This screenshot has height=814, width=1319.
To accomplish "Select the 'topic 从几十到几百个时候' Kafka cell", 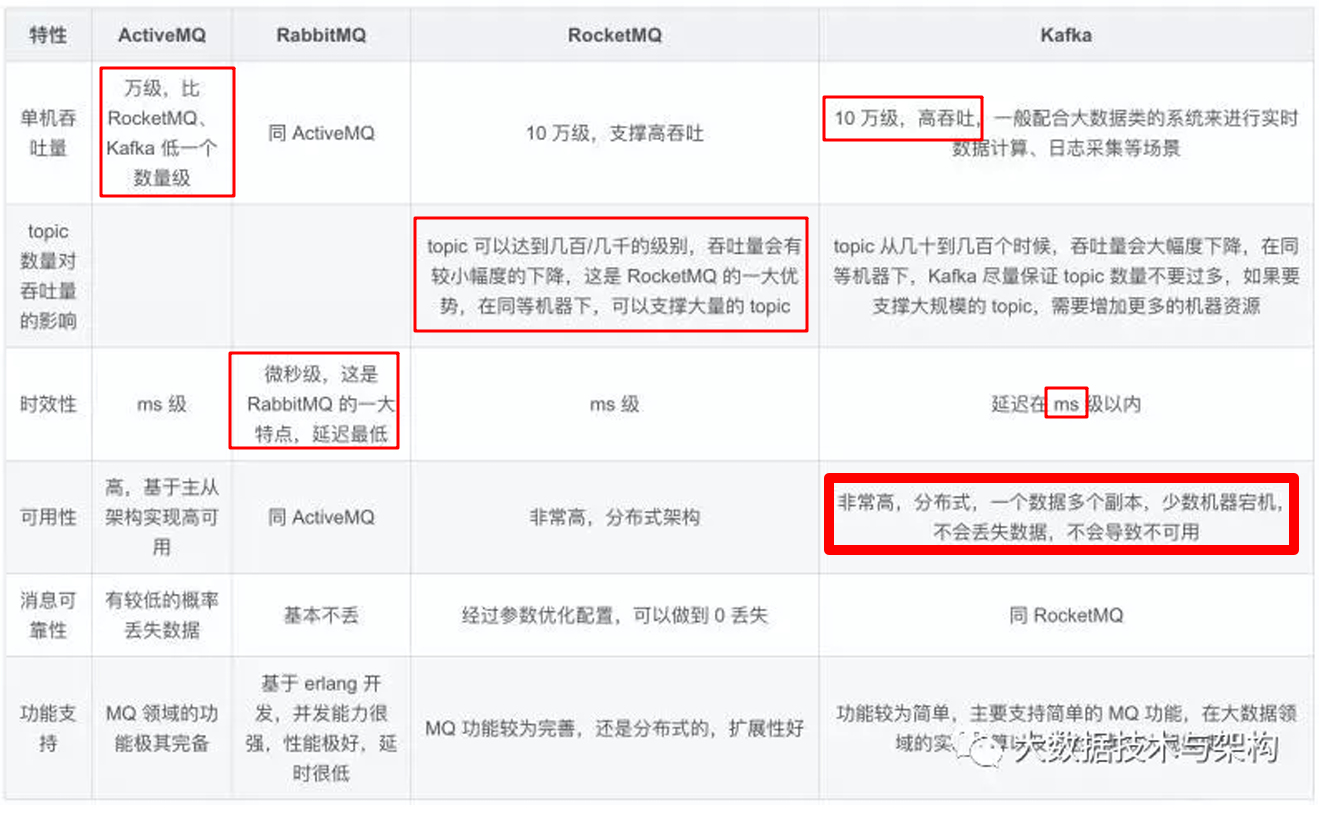I will coord(1066,276).
